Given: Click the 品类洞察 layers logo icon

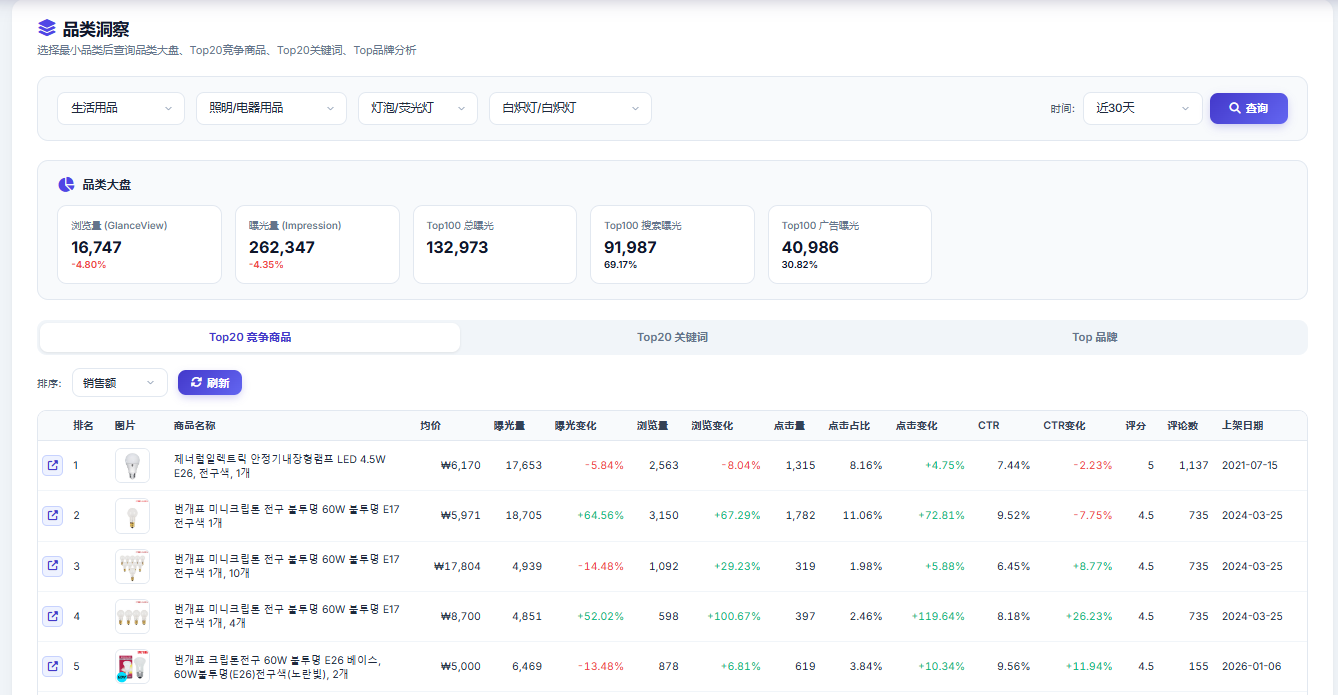Looking at the screenshot, I should pyautogui.click(x=47, y=28).
